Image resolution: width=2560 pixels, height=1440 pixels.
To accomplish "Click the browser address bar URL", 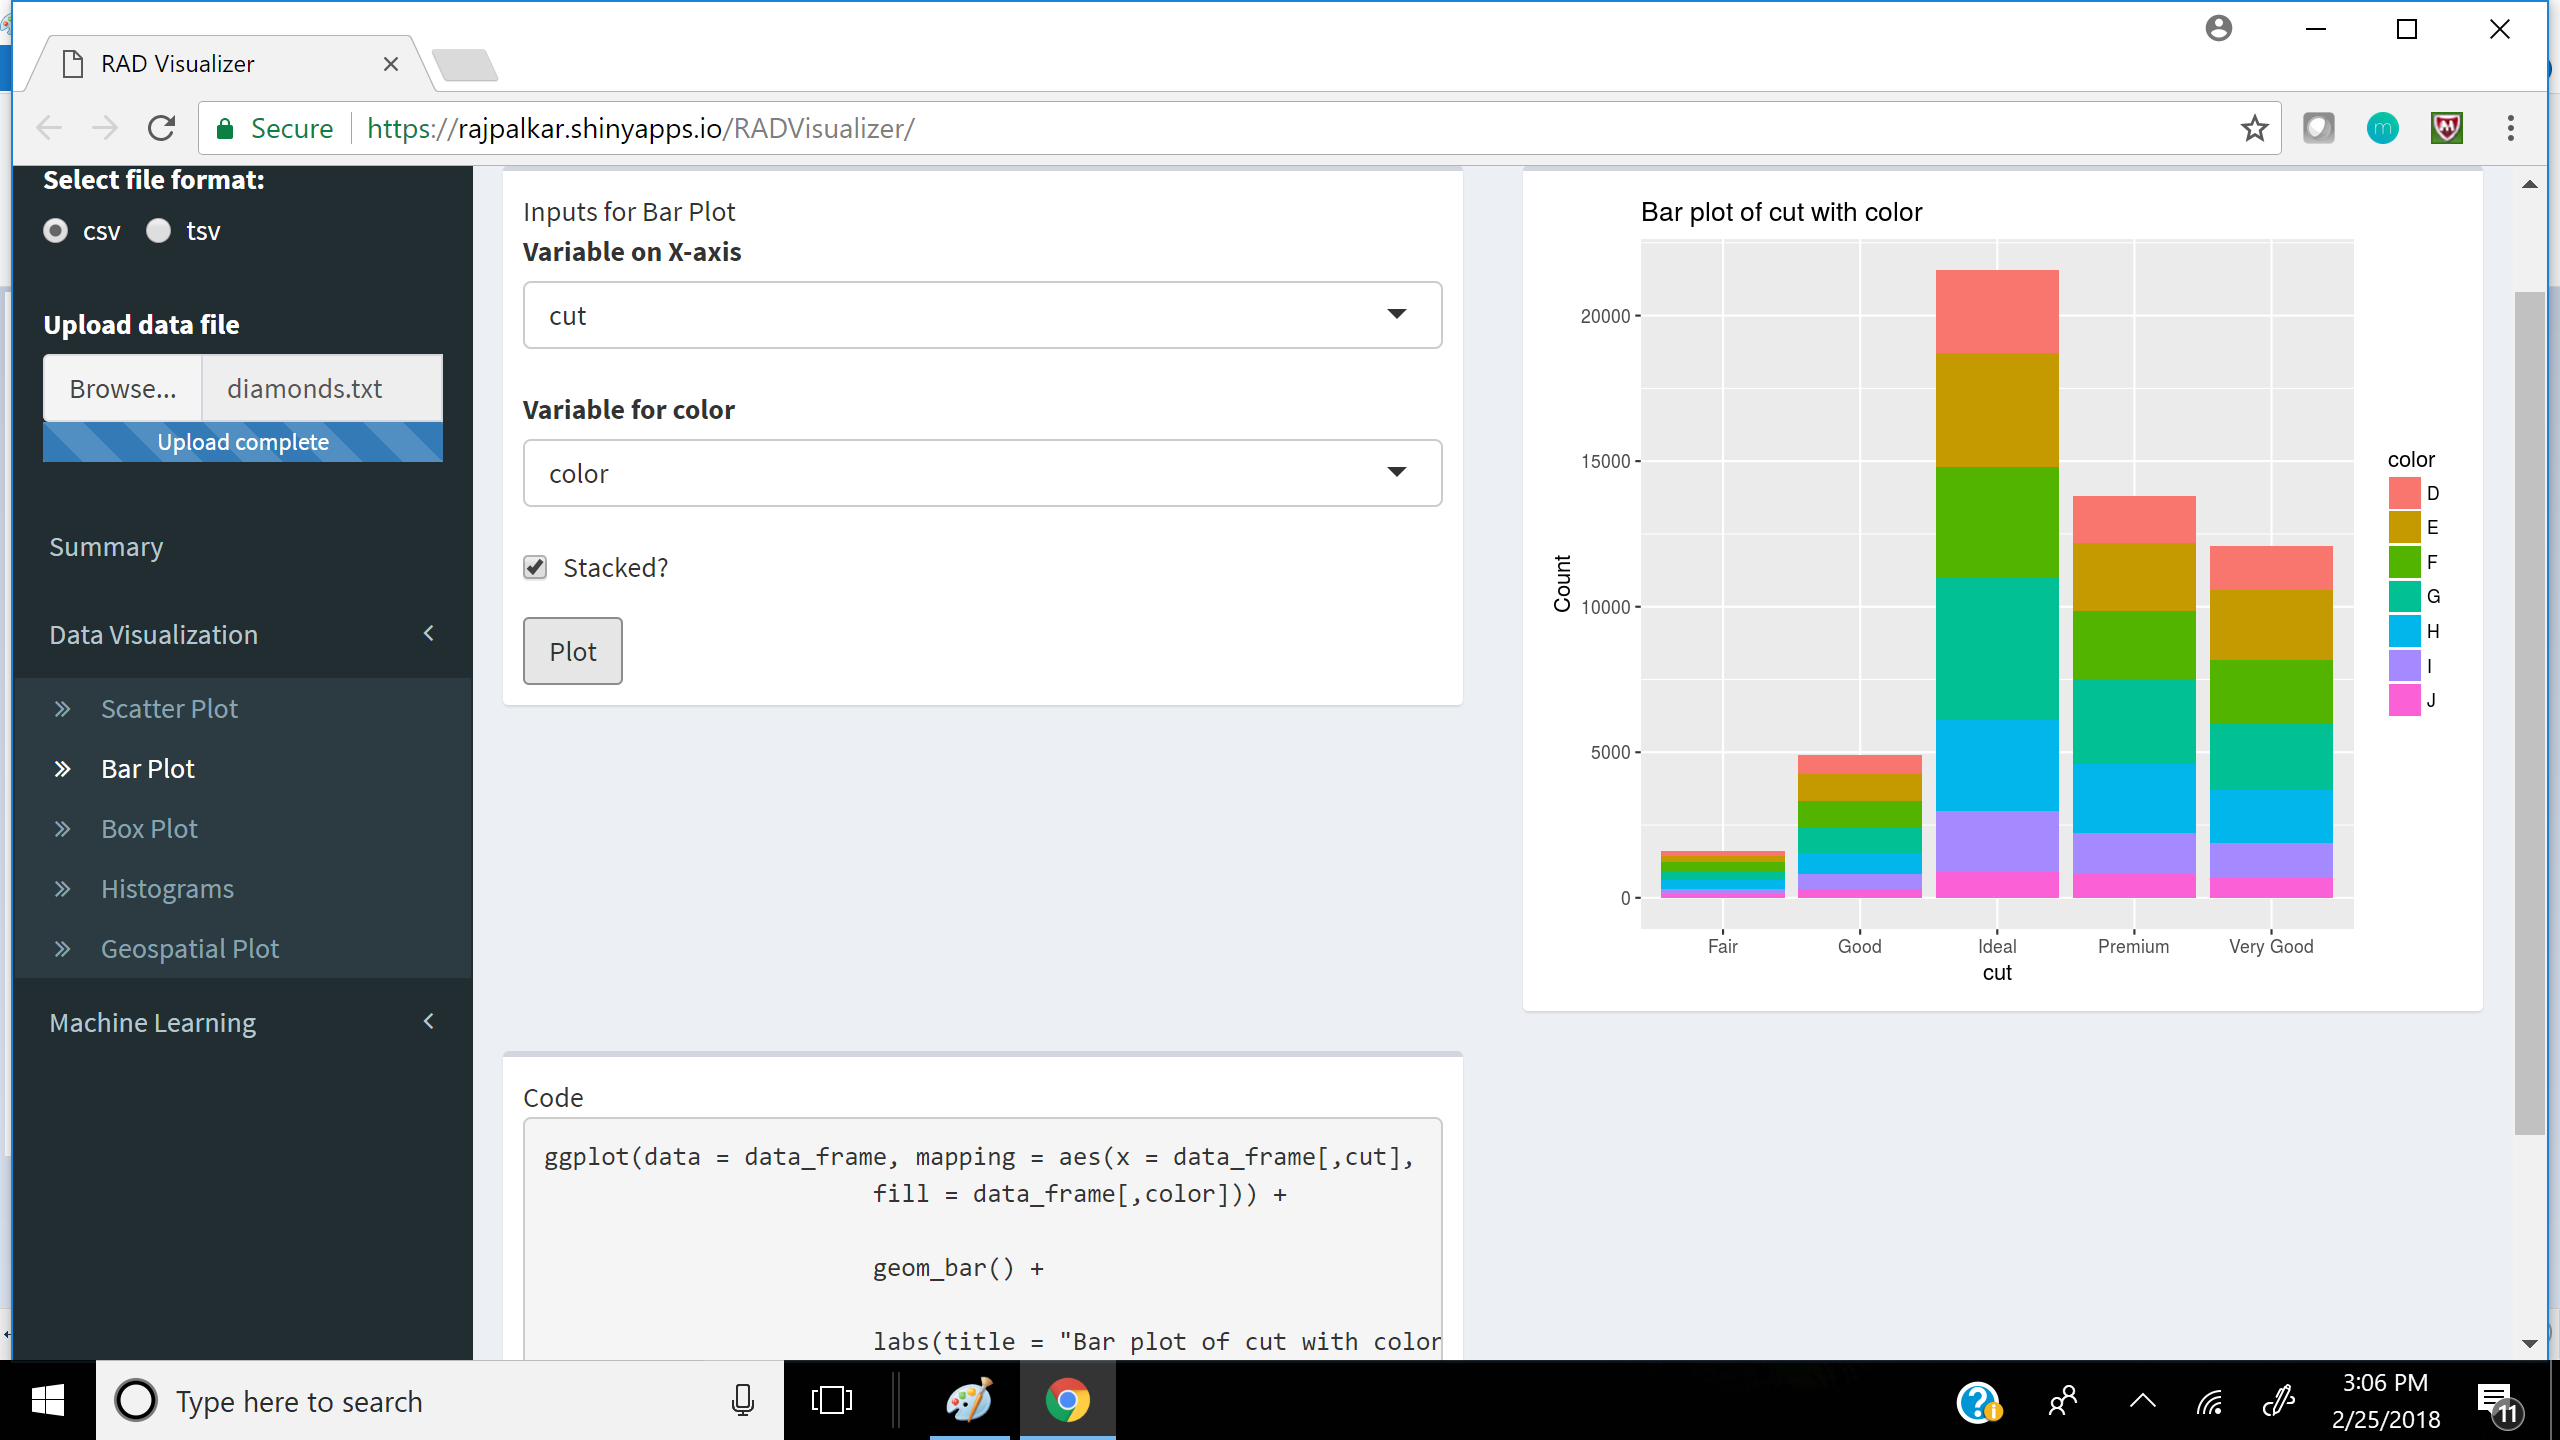I will point(640,128).
